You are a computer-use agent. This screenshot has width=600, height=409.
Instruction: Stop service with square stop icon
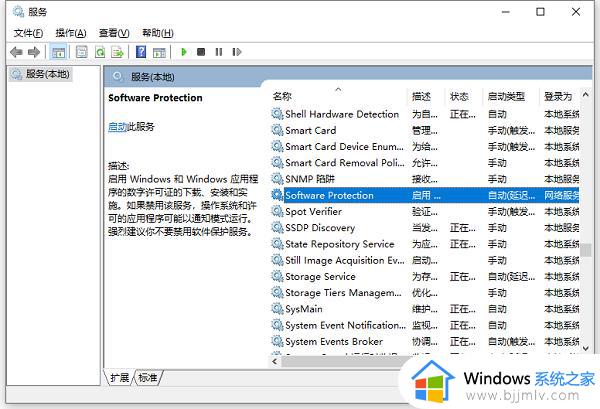click(x=201, y=52)
